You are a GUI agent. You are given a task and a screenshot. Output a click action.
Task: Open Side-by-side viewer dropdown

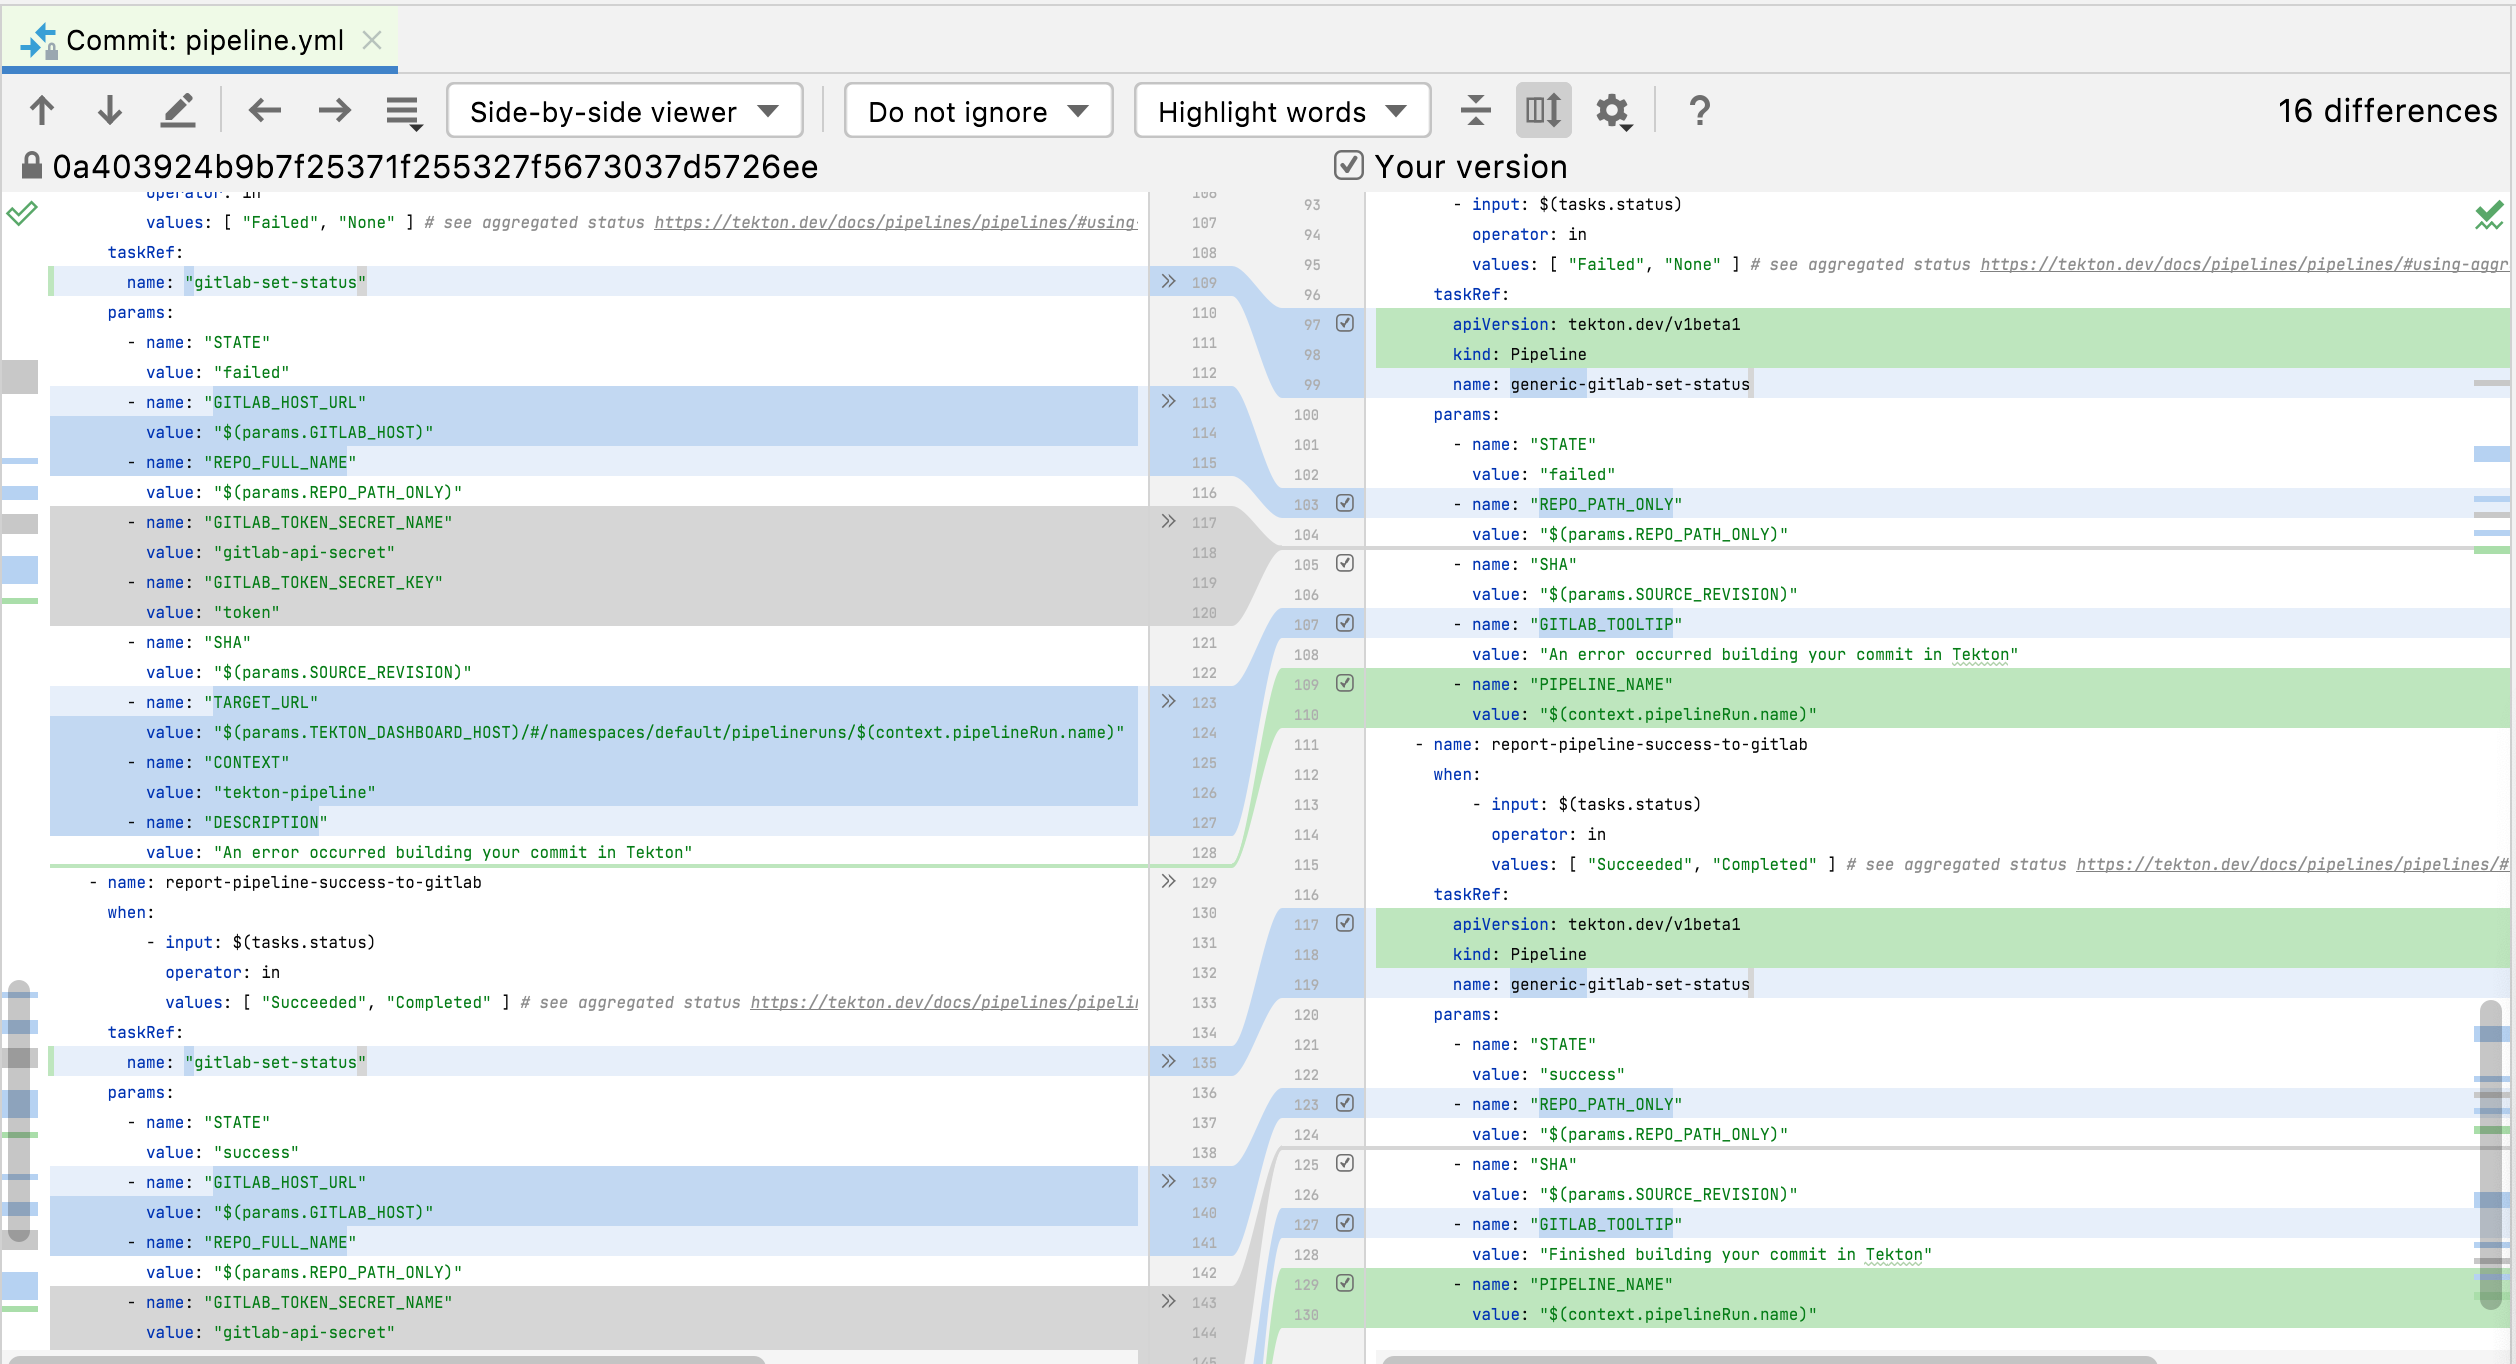pyautogui.click(x=624, y=111)
